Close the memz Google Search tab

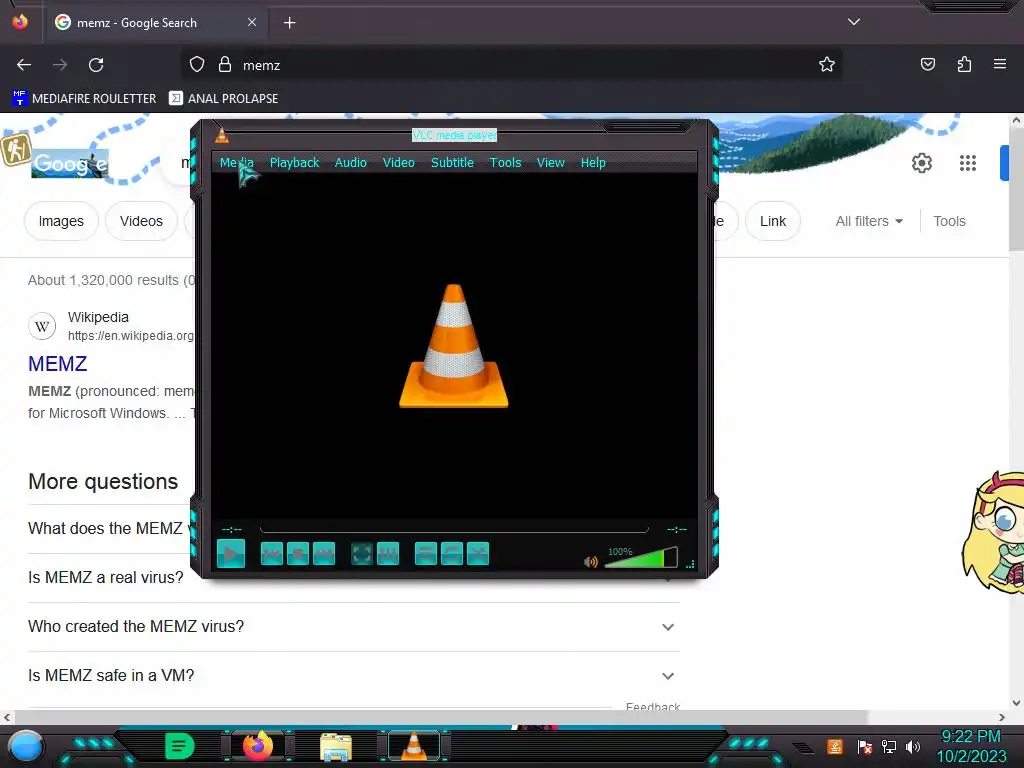click(x=251, y=22)
